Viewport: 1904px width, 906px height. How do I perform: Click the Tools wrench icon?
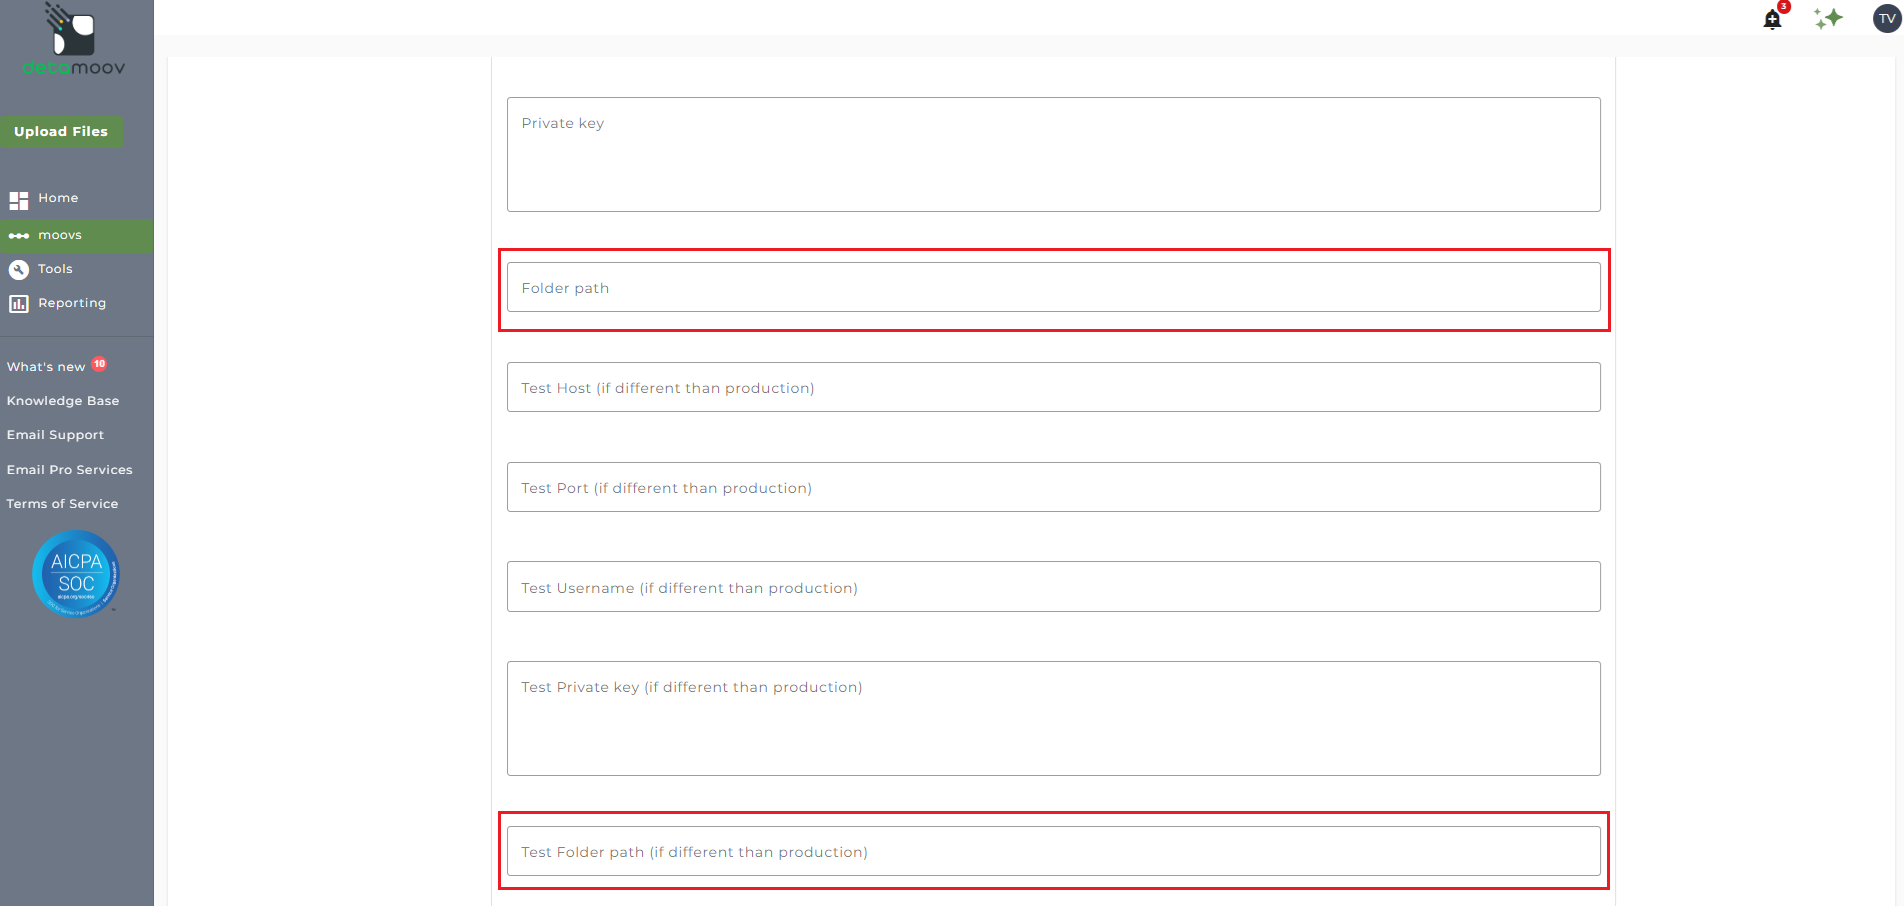tap(19, 270)
